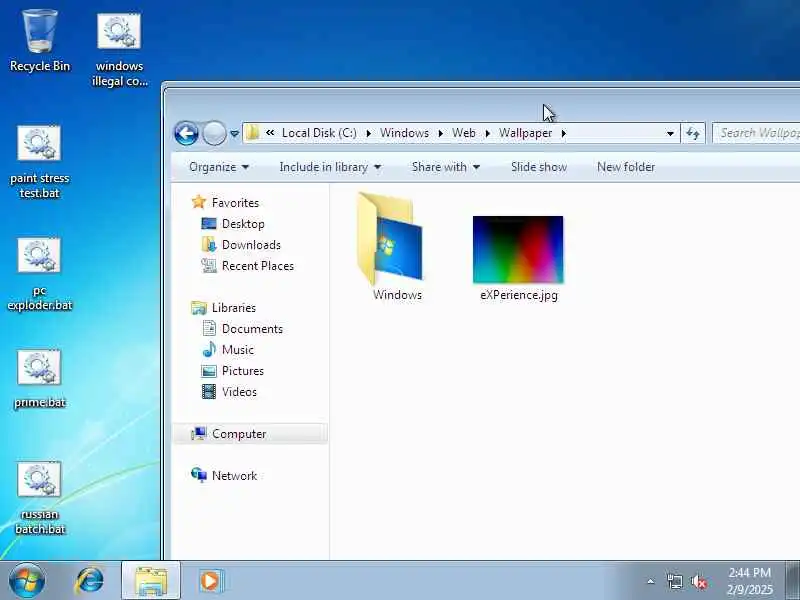Click the Web breadcrumb segment
Image resolution: width=800 pixels, height=600 pixels.
coord(464,133)
